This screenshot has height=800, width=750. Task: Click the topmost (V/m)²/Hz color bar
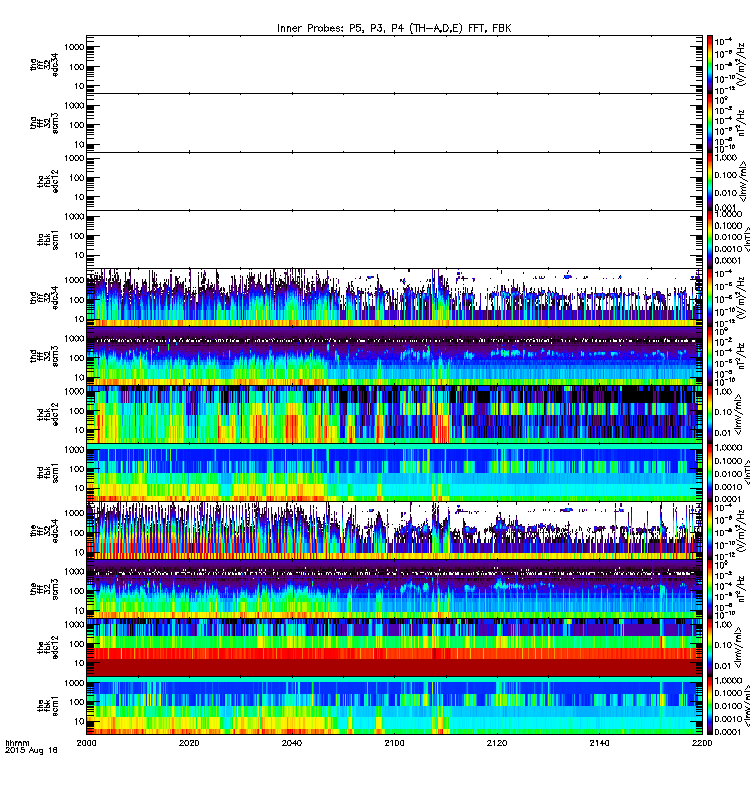(710, 64)
